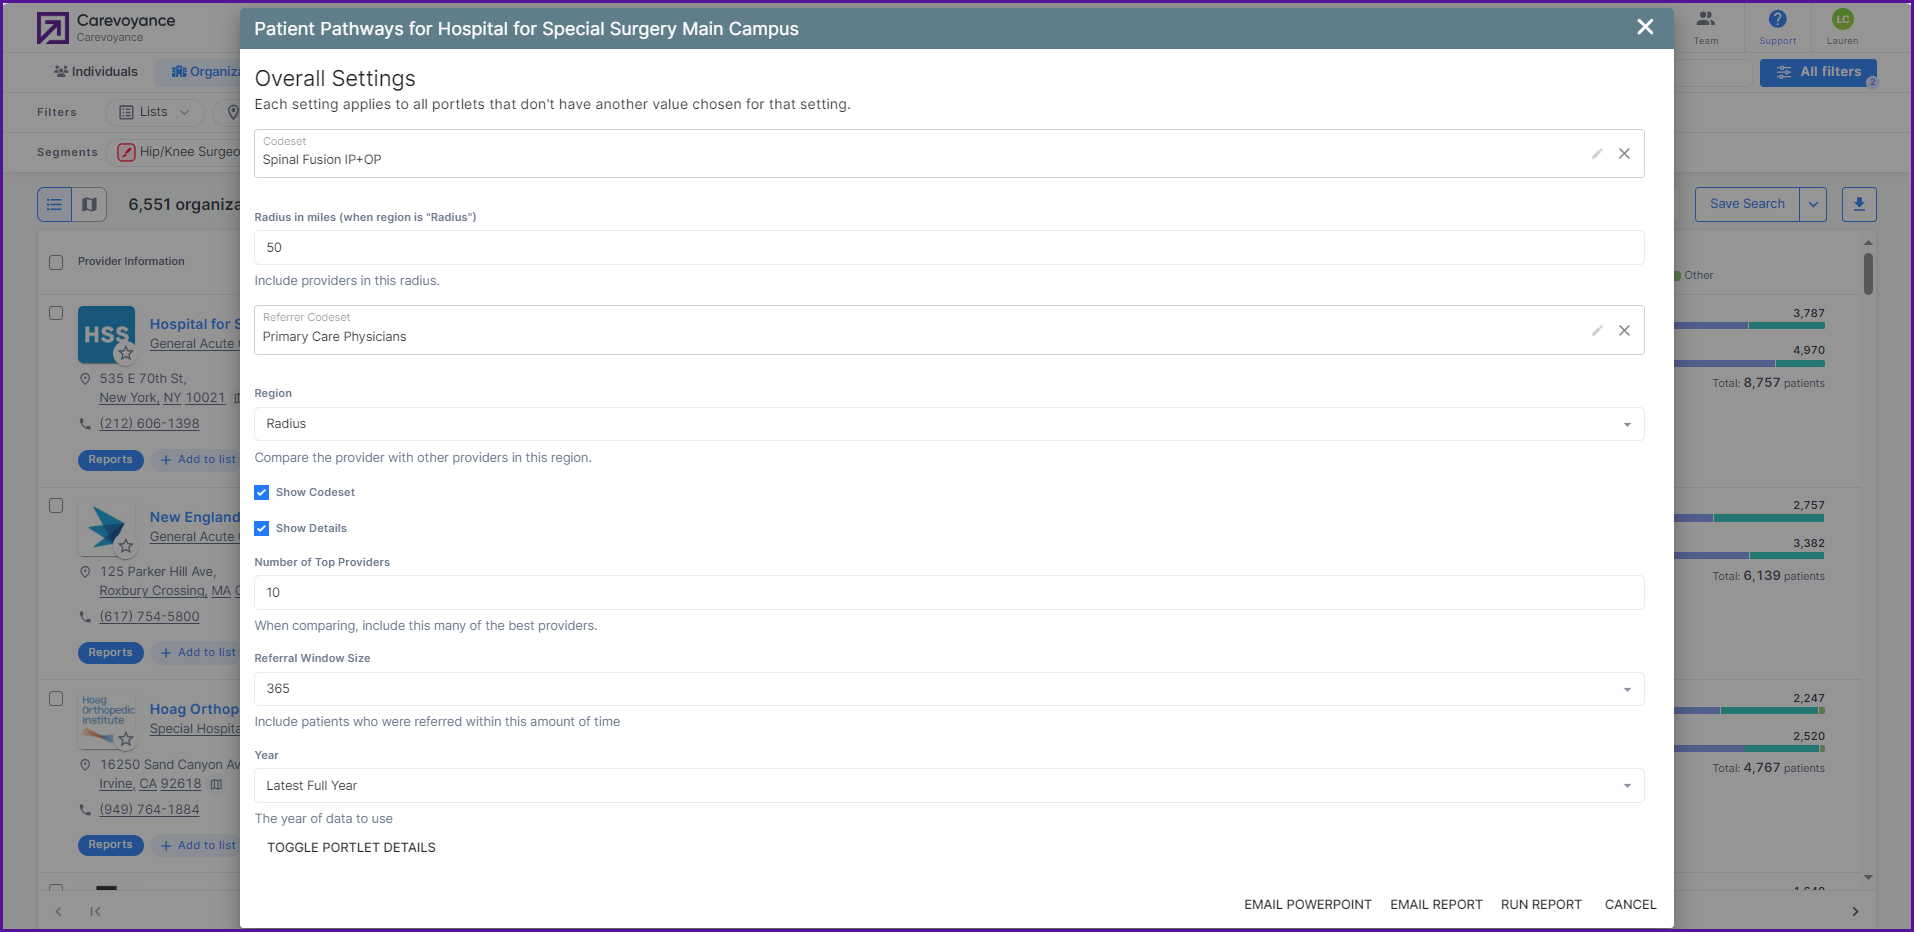This screenshot has width=1914, height=932.
Task: Click EMAIL POWERPOINT button
Action: 1308,905
